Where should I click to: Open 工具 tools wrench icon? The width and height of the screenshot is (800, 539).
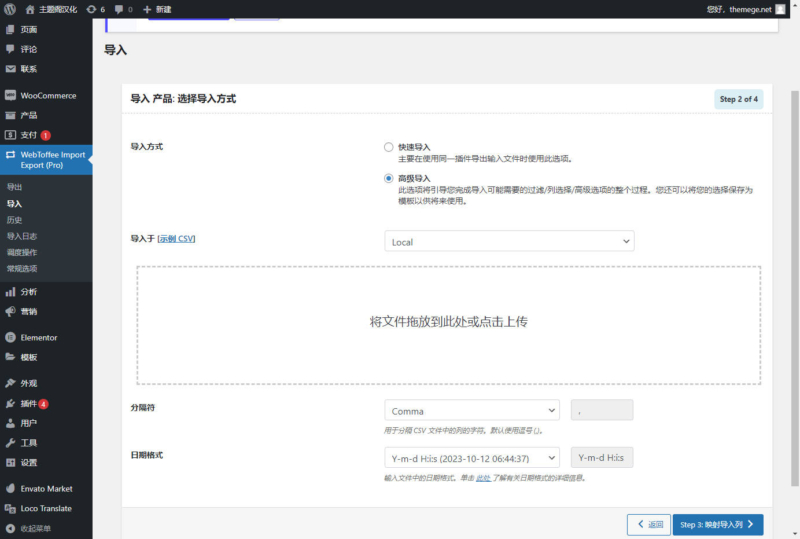point(10,443)
